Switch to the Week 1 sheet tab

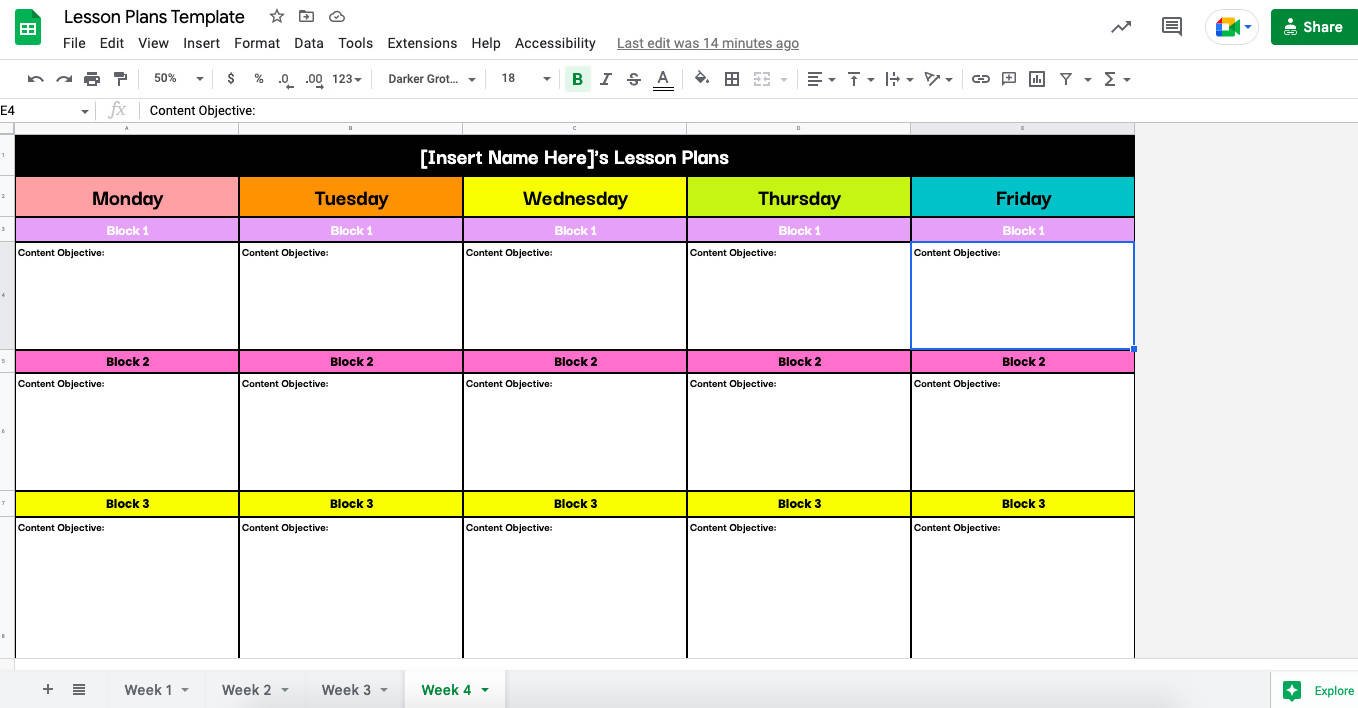(x=146, y=690)
